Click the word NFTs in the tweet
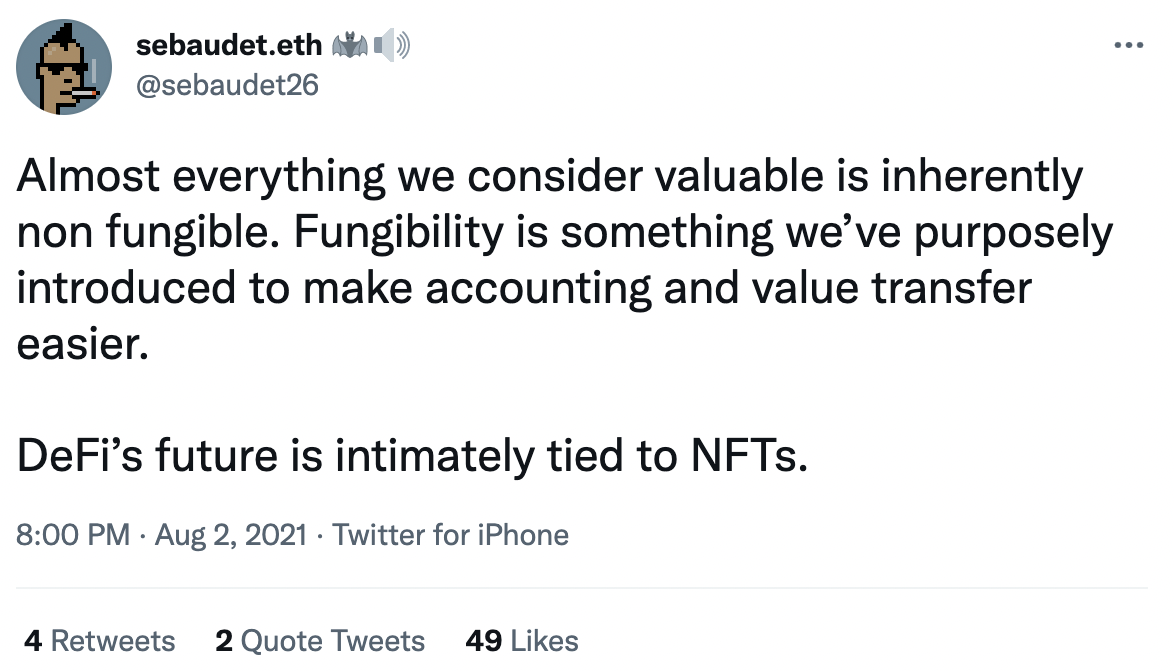 [749, 455]
